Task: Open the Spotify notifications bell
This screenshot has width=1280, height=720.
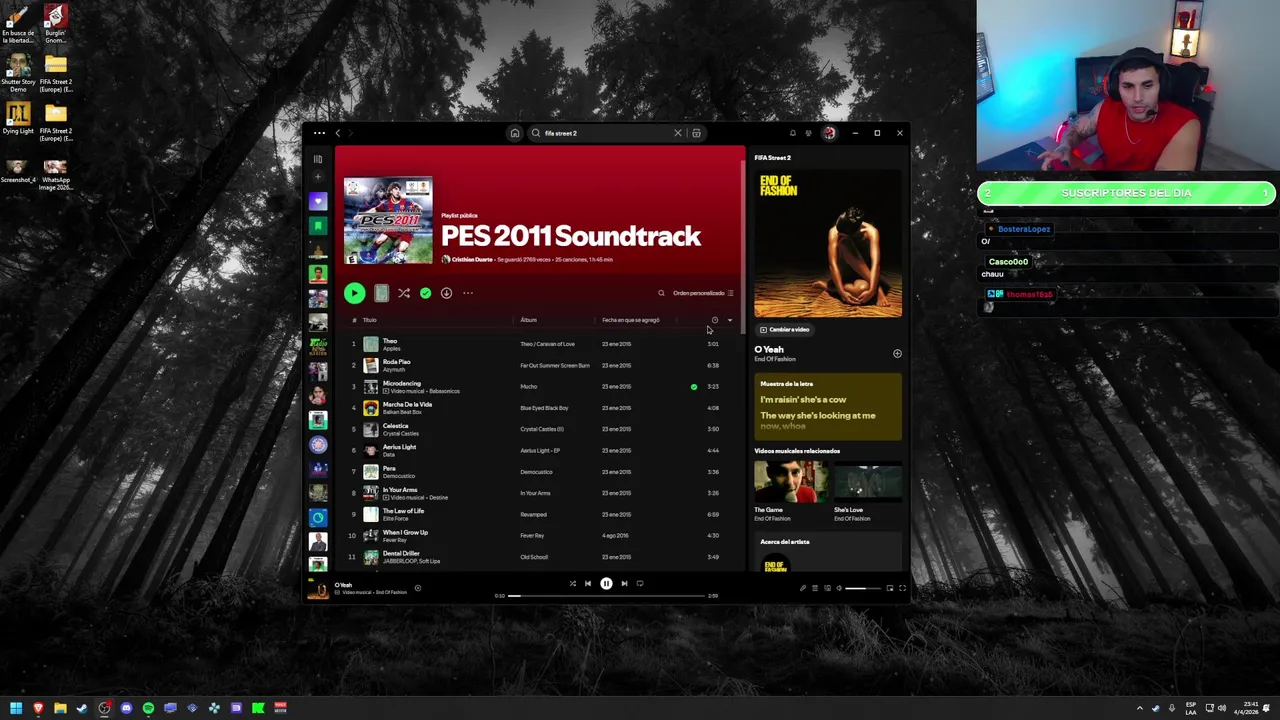Action: (x=792, y=133)
